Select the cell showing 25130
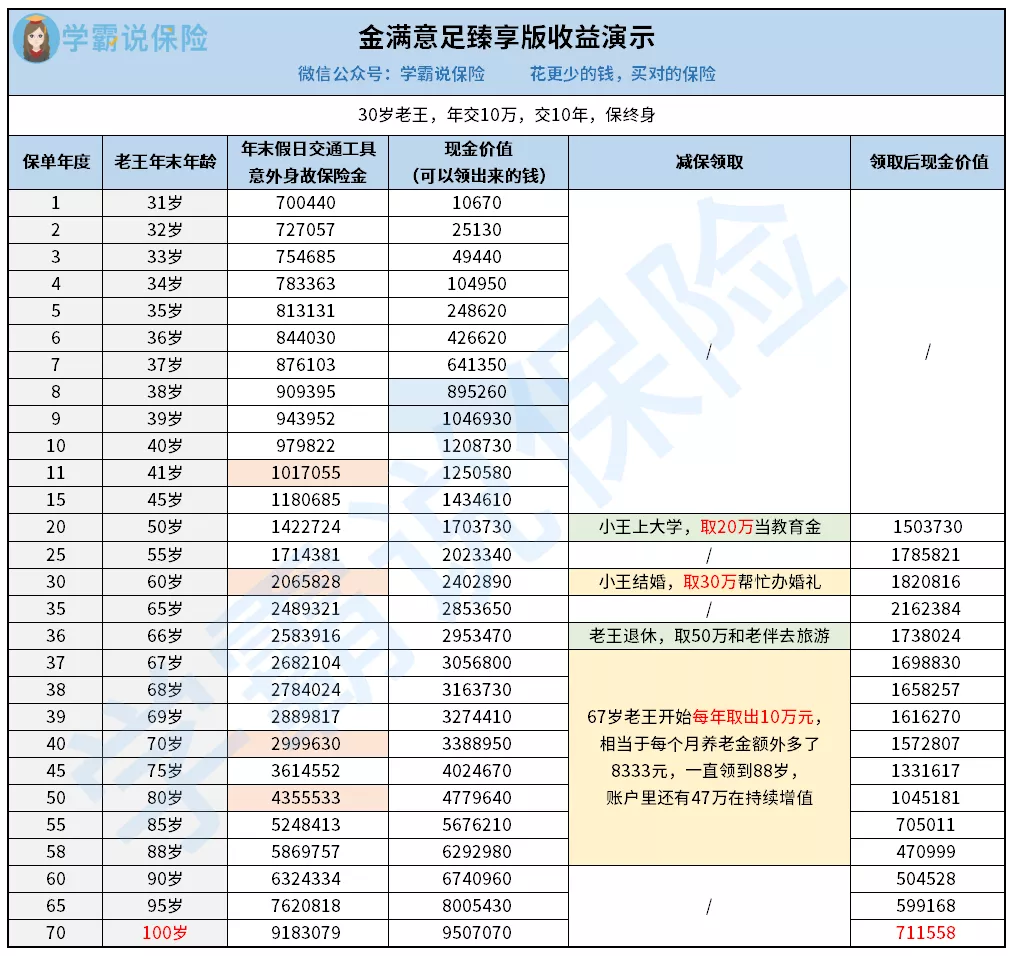Screen dimensions: 1013x956 click(x=477, y=230)
